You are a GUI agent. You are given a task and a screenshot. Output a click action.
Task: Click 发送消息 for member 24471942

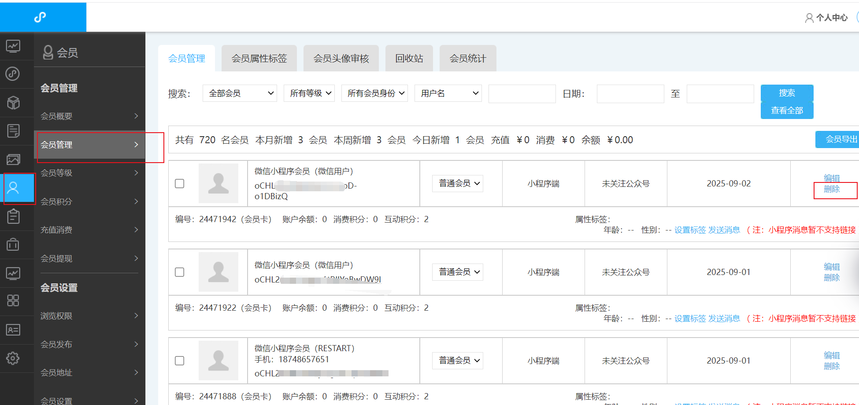(x=724, y=230)
